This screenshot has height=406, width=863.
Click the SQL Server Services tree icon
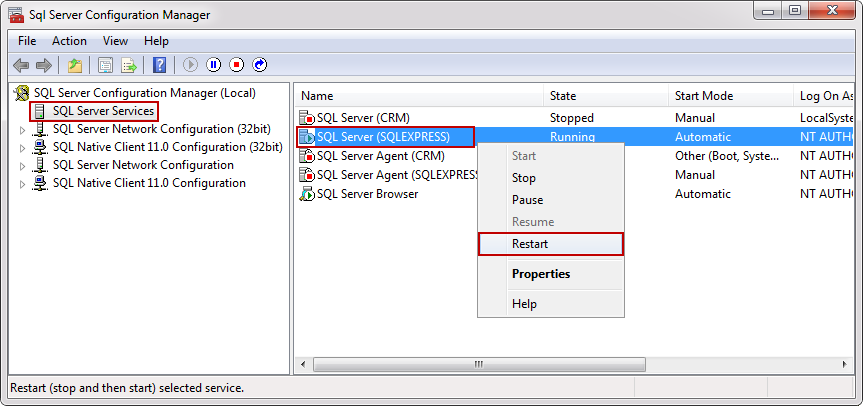[x=40, y=111]
